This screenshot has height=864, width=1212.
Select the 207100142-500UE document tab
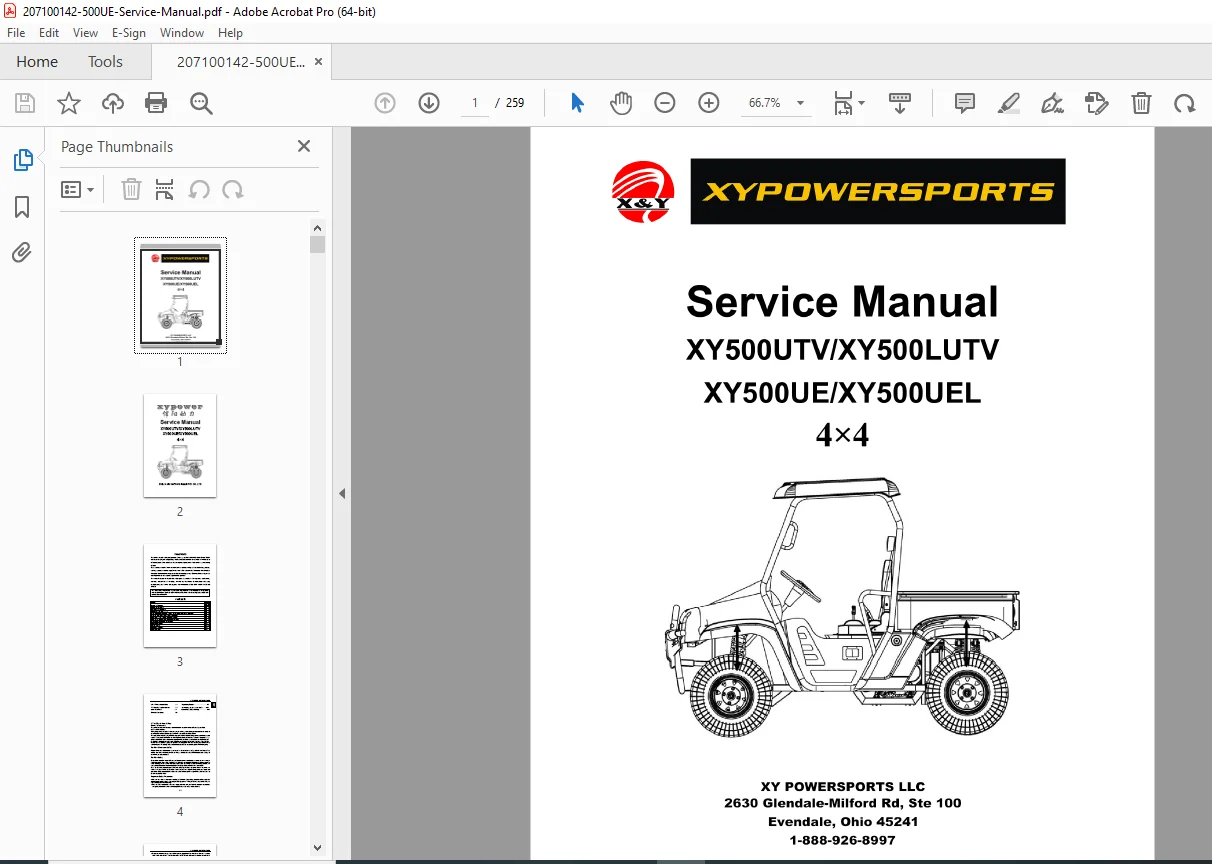pos(241,62)
